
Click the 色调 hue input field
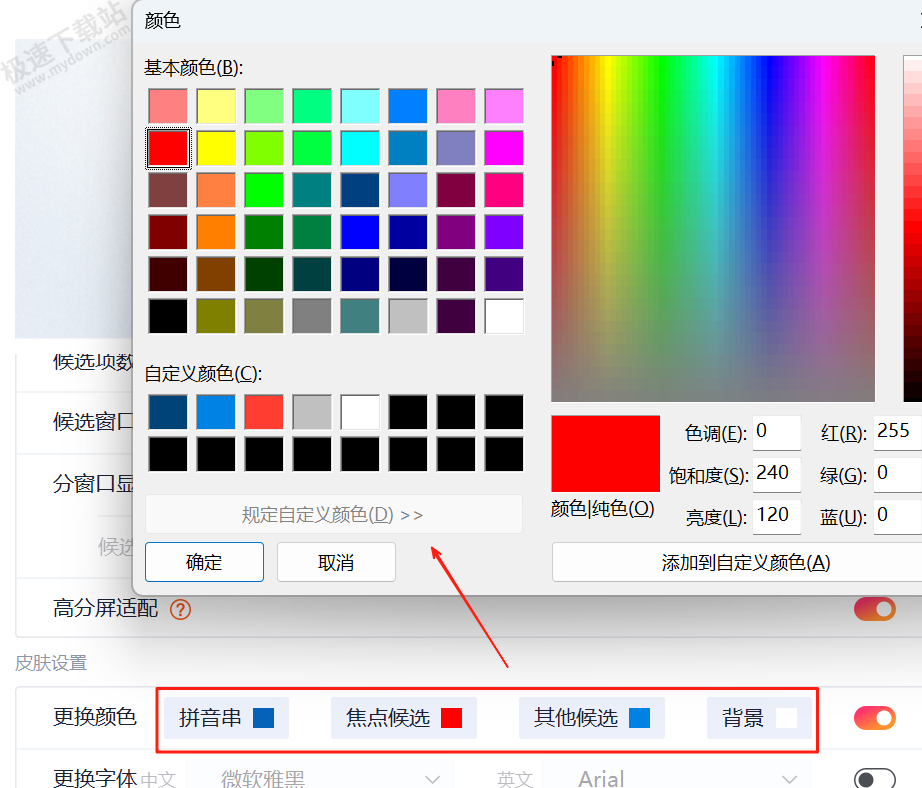[776, 432]
